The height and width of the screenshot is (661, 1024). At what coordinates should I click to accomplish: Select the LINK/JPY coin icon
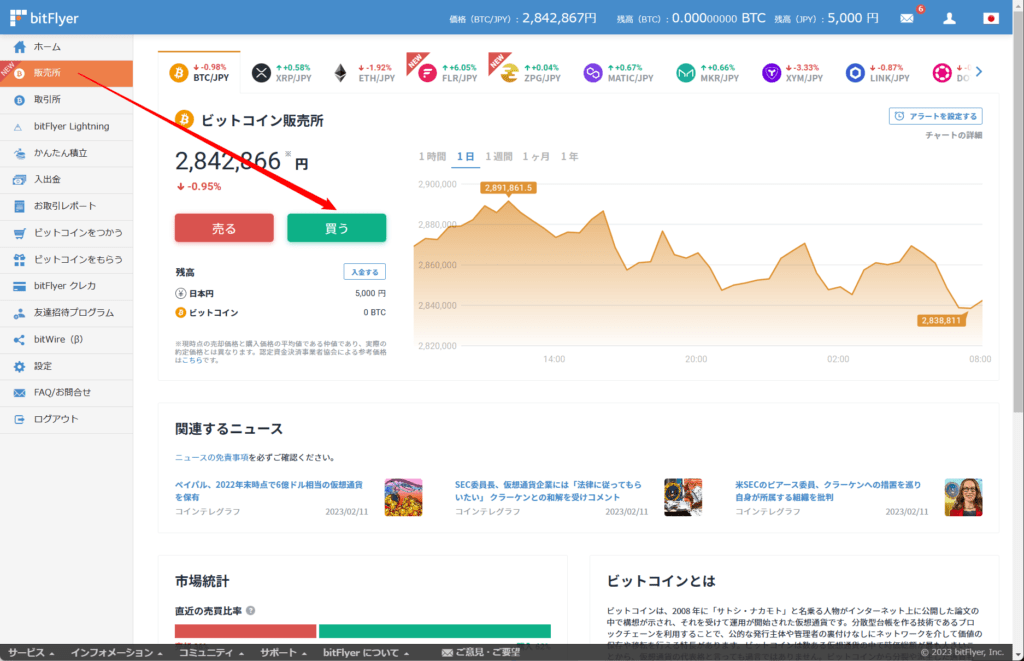click(x=855, y=73)
